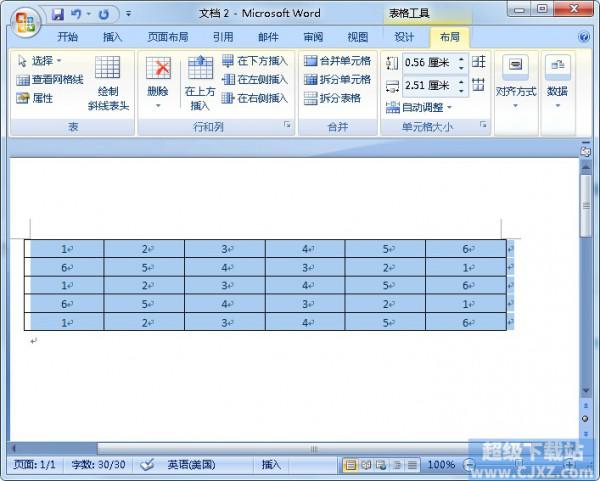Open the 删除 dropdown

(158, 83)
